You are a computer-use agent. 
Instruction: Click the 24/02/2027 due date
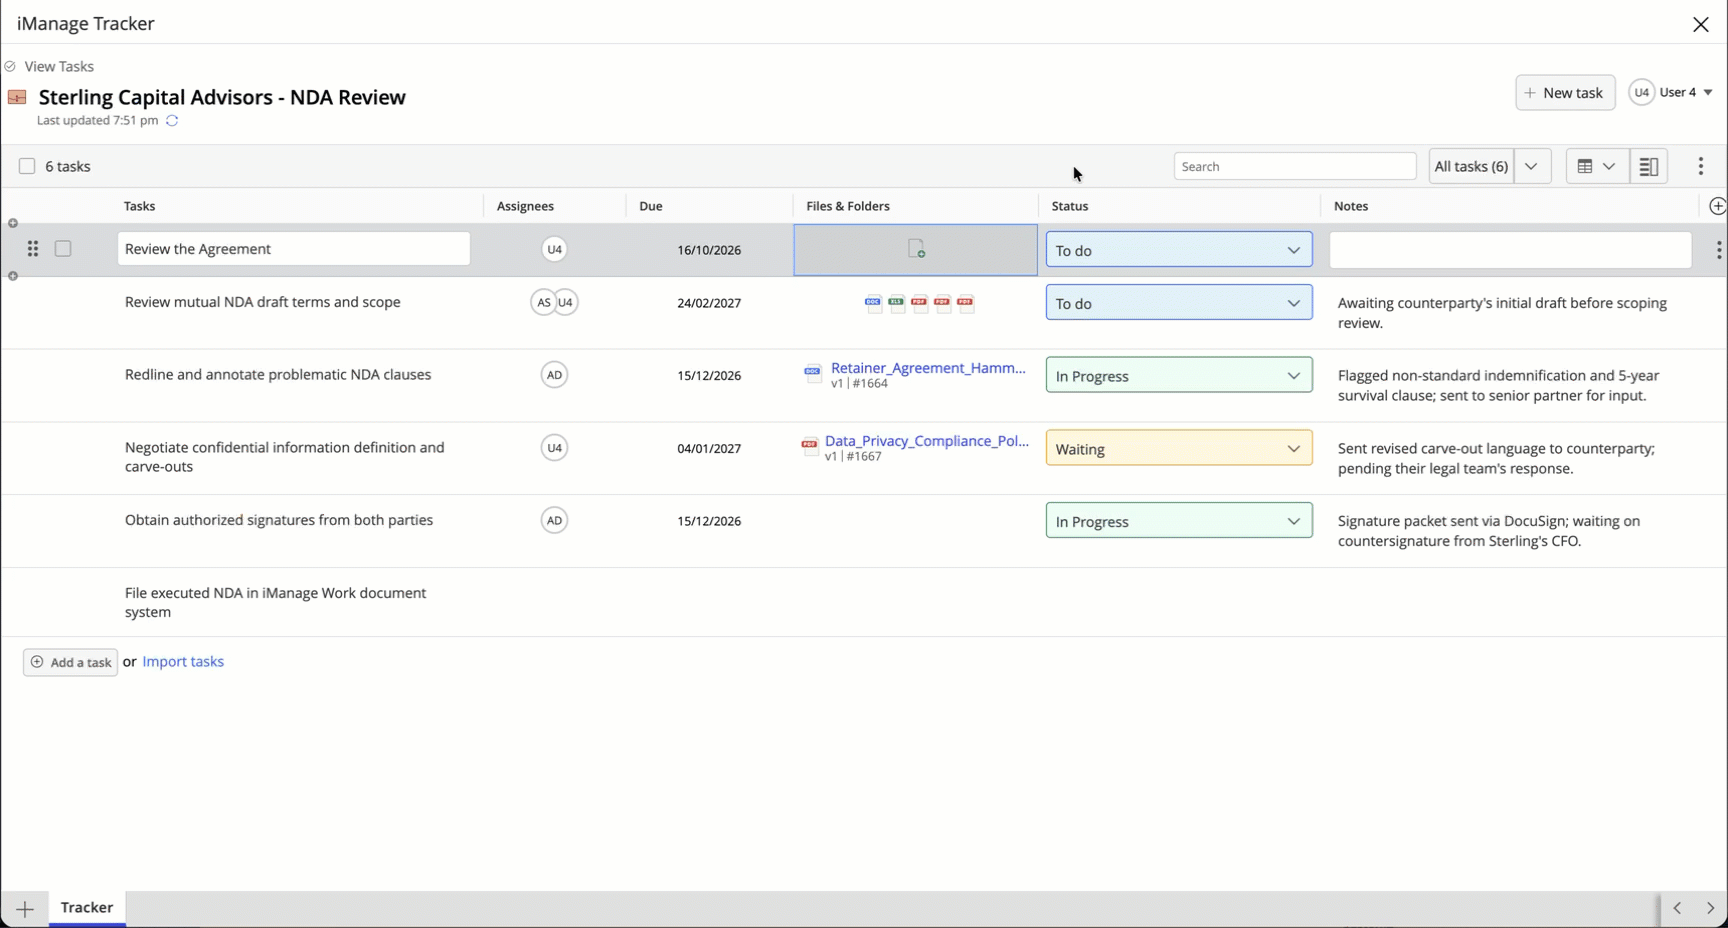(709, 303)
